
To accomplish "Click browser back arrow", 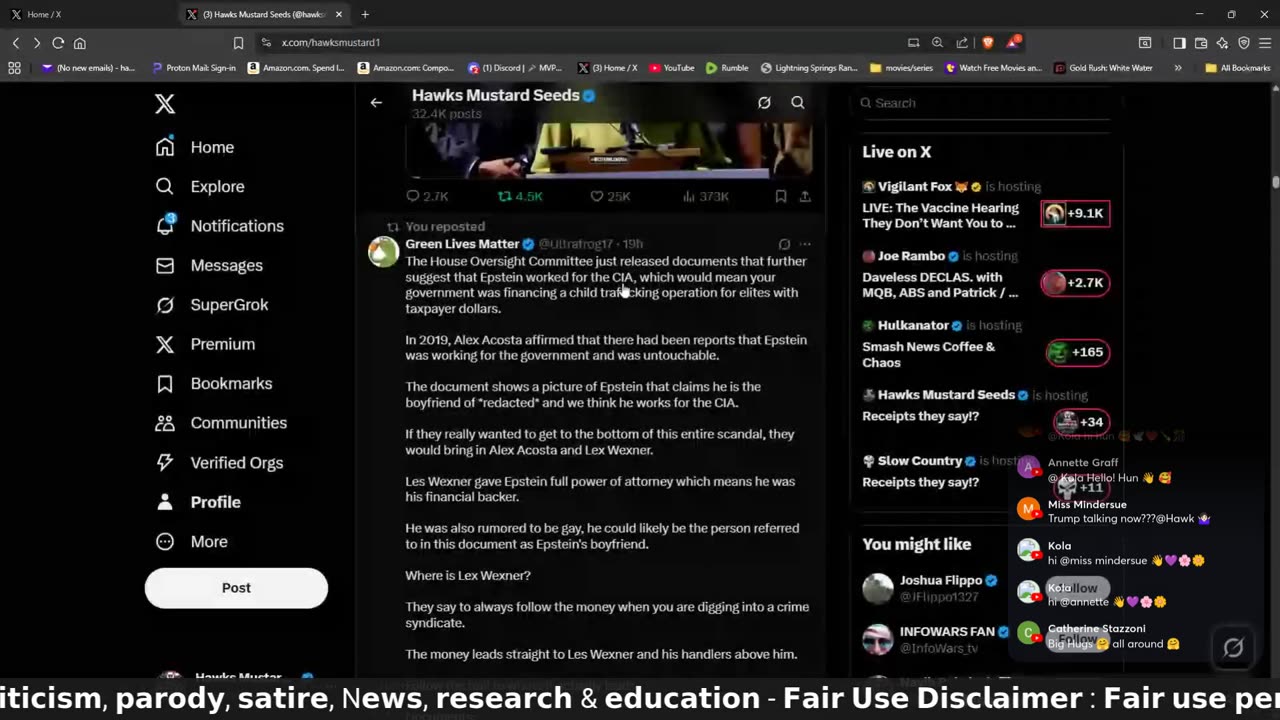I will click(16, 43).
